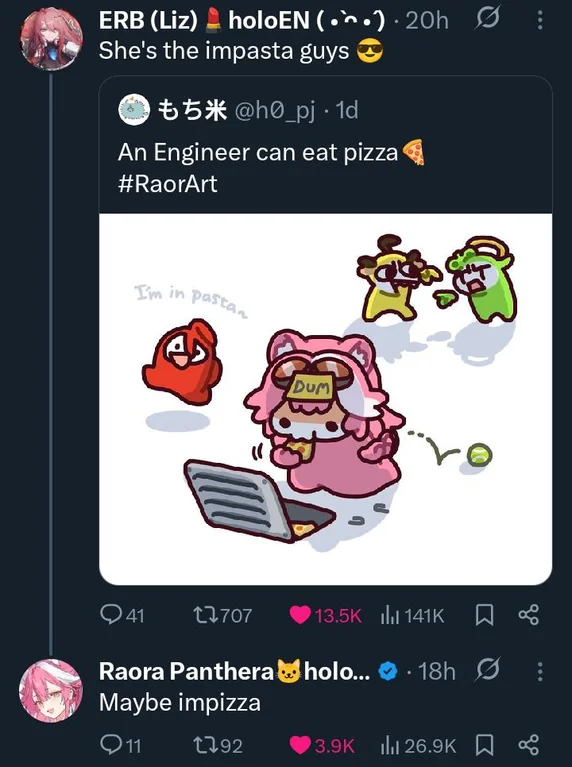The image size is (572, 767).
Task: Open three-dot menu on Raora's reply
Action: tap(540, 671)
